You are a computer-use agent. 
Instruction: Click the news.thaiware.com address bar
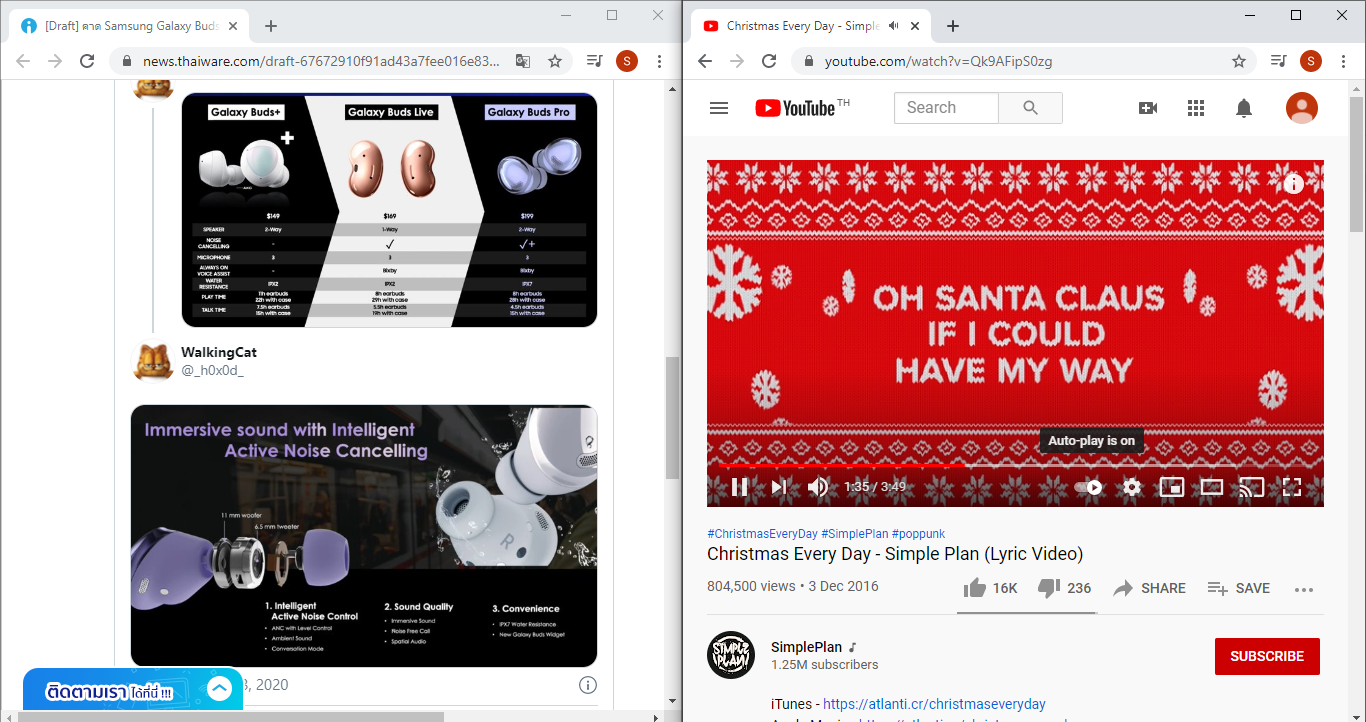click(320, 61)
